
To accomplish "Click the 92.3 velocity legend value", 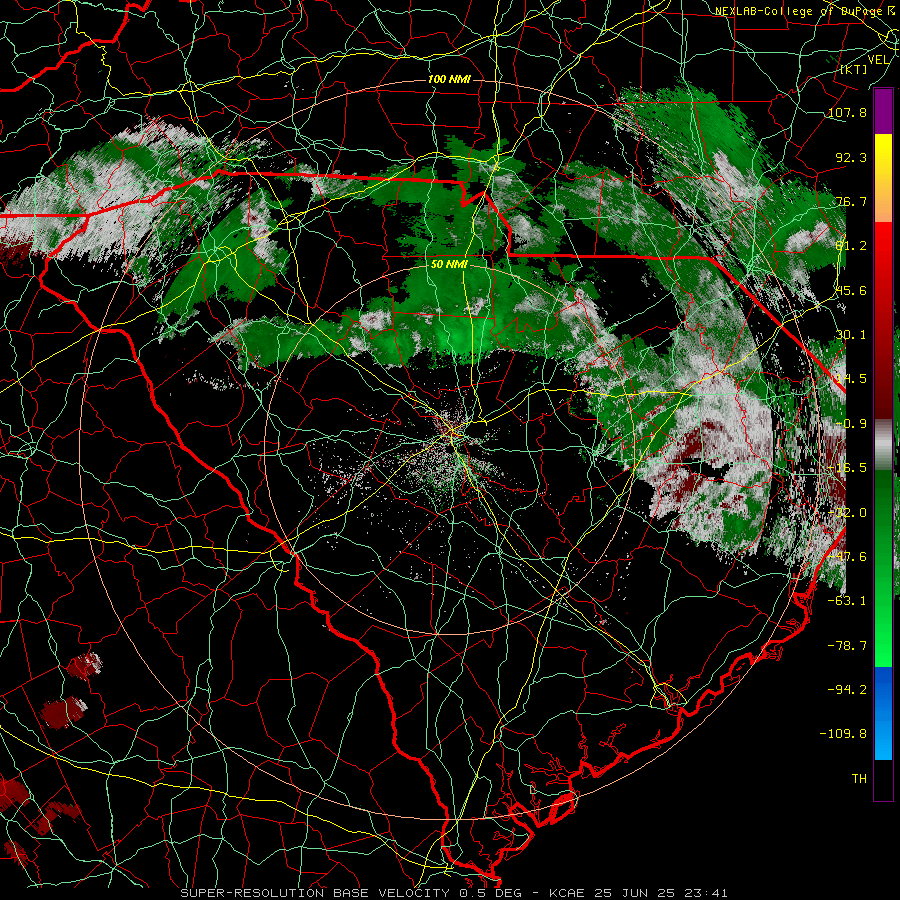I will coord(851,157).
